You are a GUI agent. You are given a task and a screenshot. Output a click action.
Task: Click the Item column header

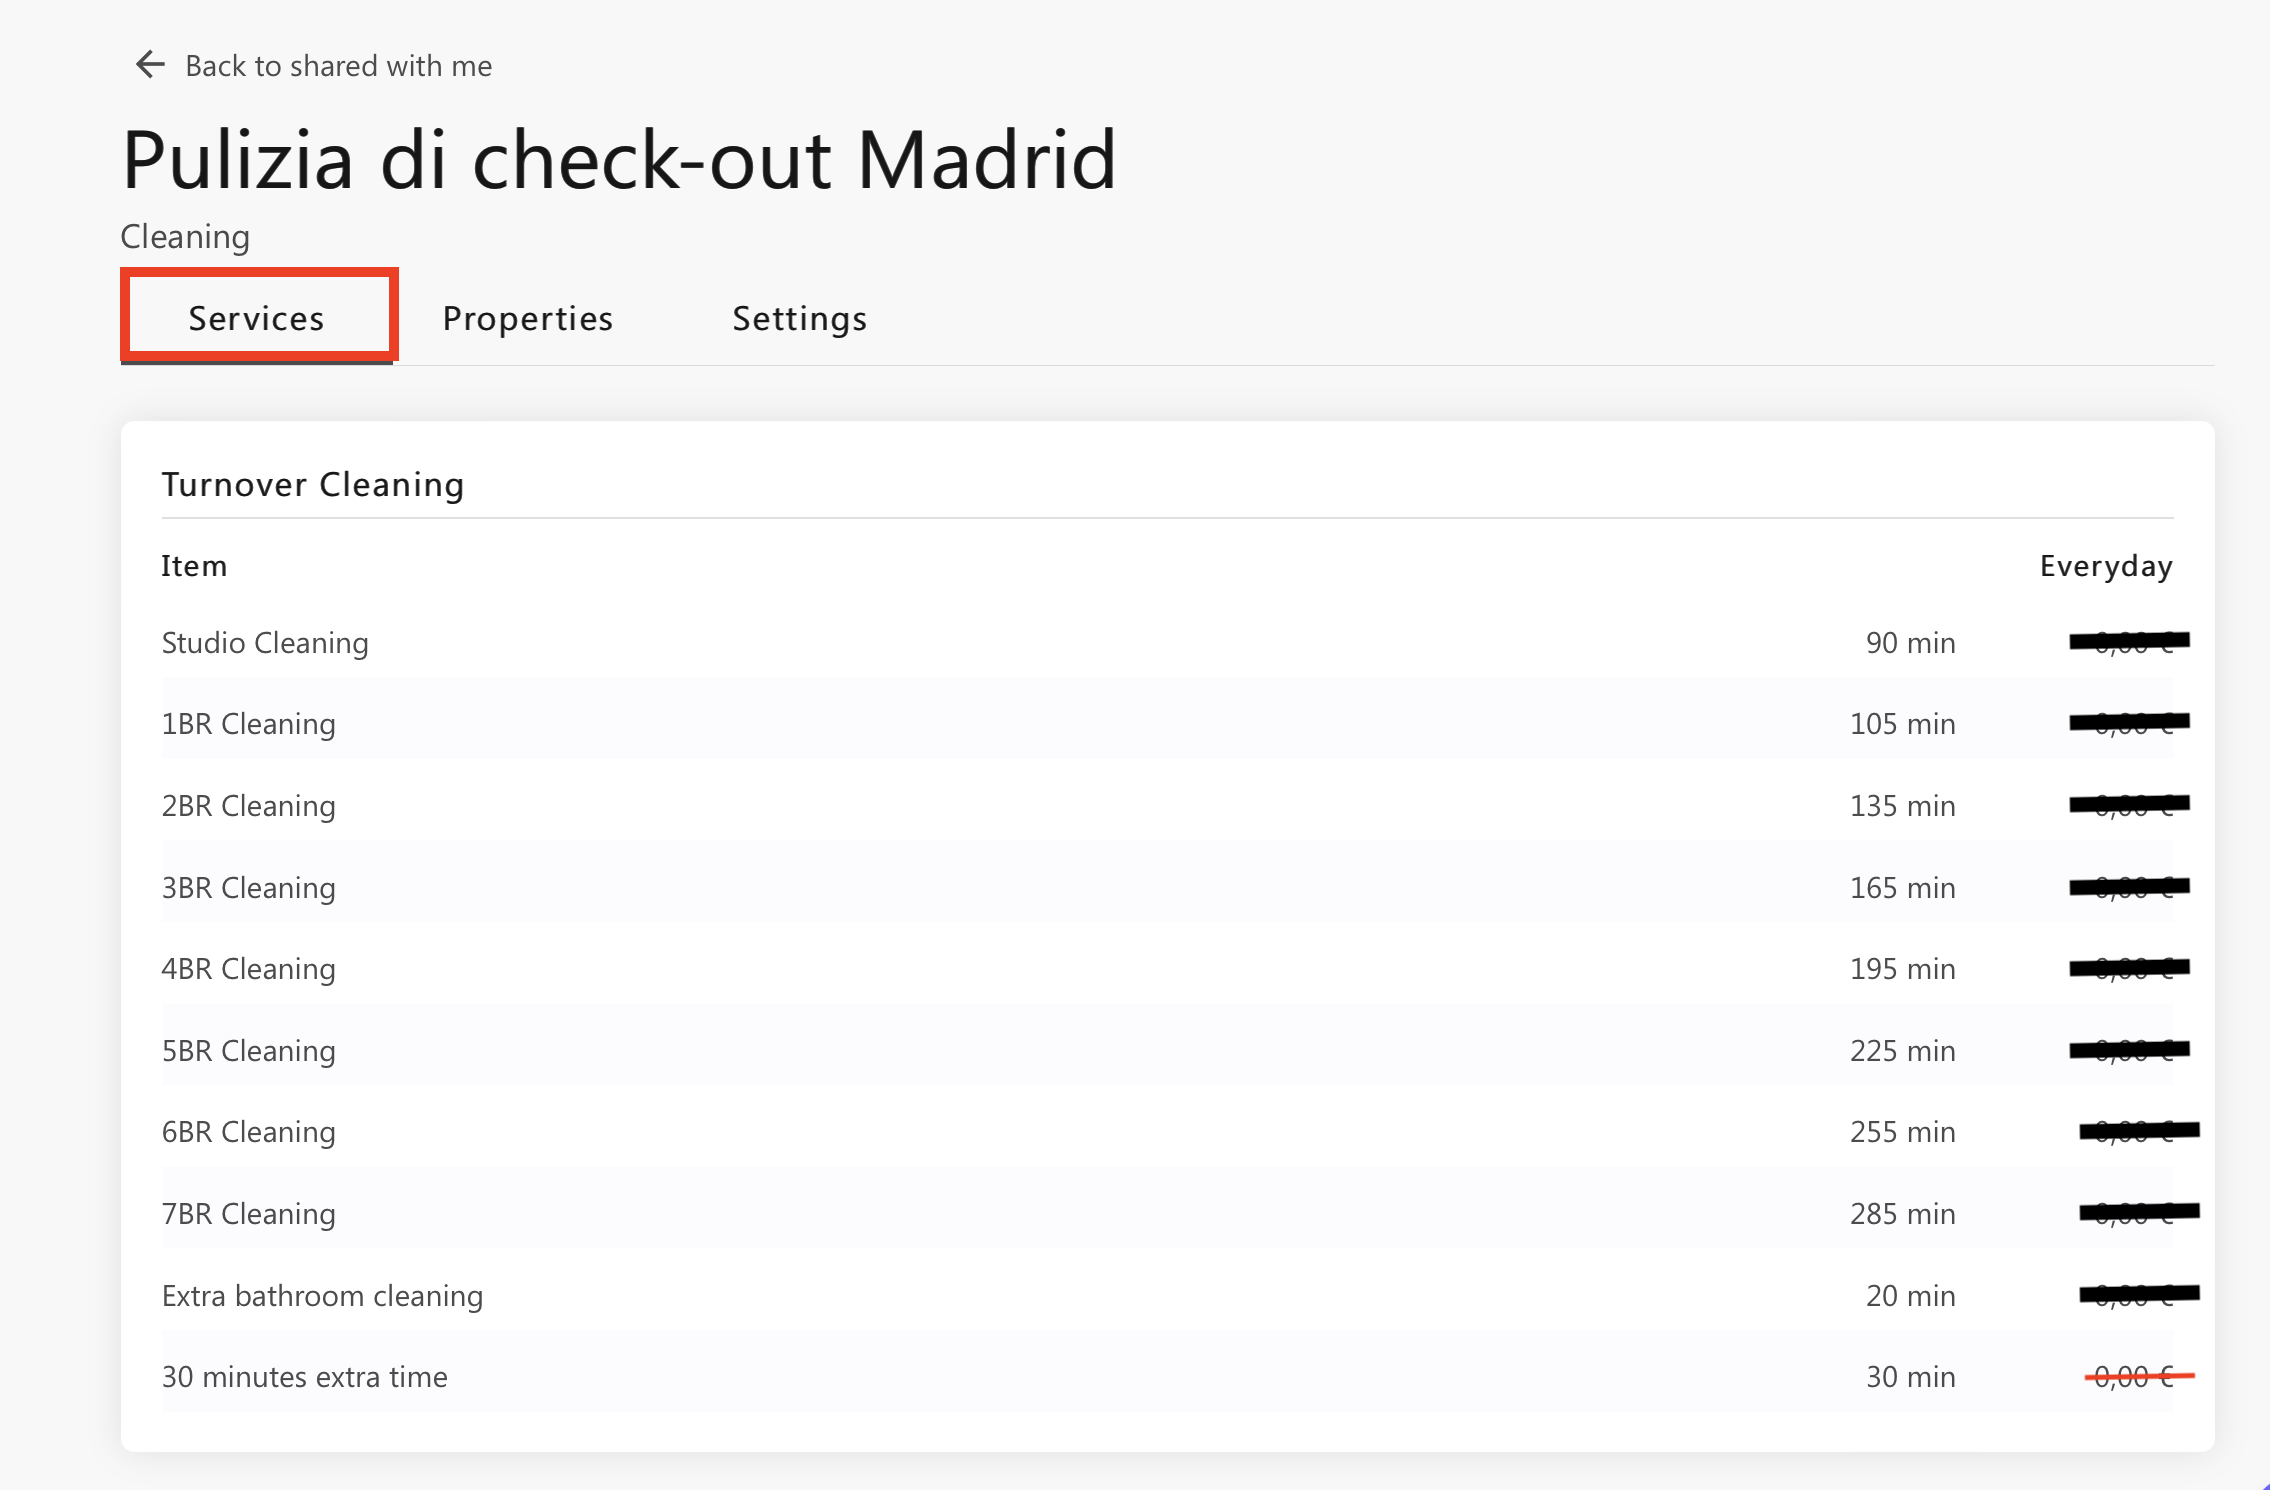[x=194, y=566]
